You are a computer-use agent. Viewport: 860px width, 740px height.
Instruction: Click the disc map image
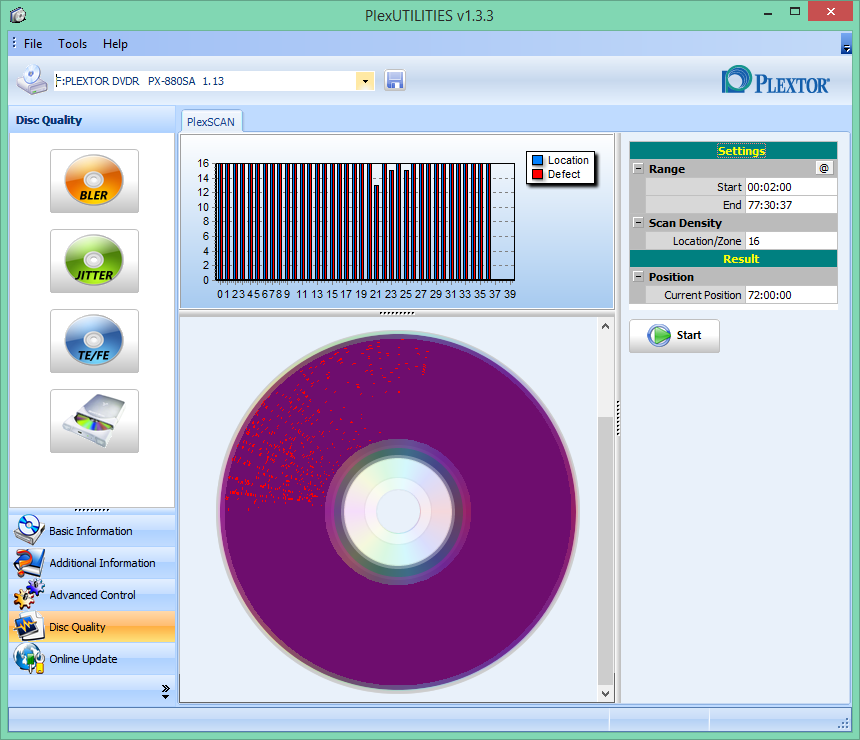[x=398, y=510]
